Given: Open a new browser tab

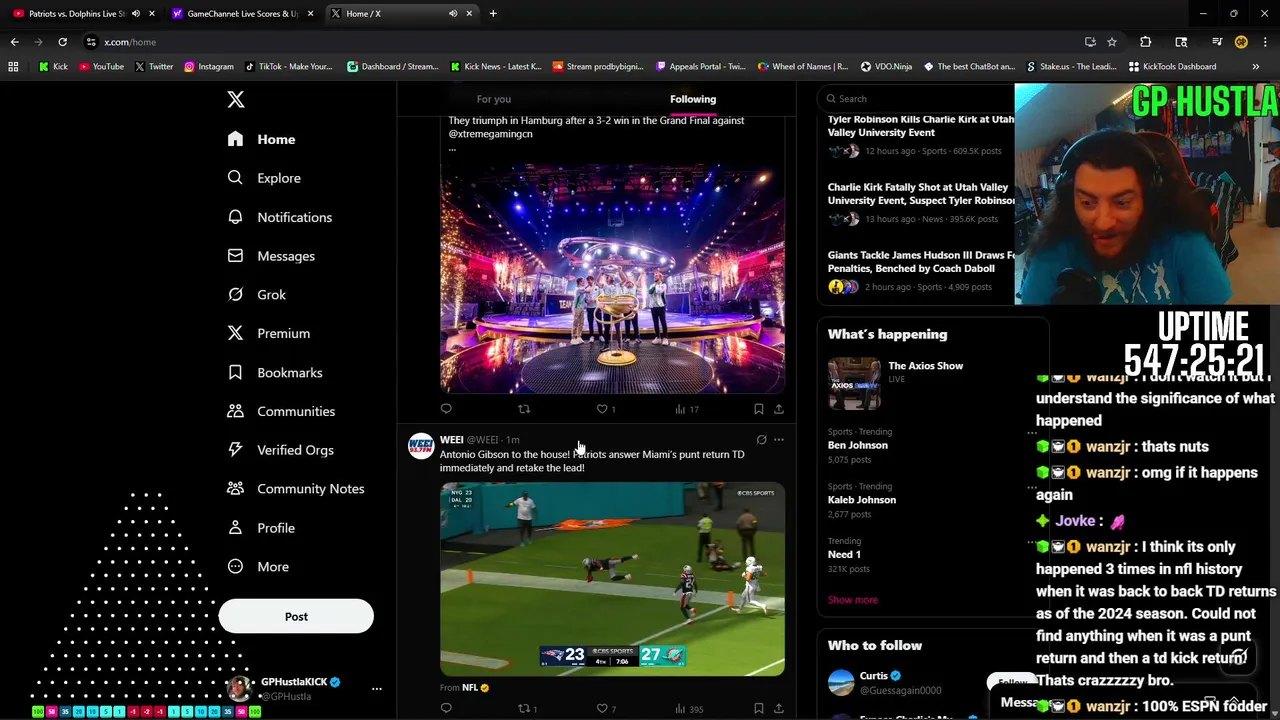Looking at the screenshot, I should (493, 14).
